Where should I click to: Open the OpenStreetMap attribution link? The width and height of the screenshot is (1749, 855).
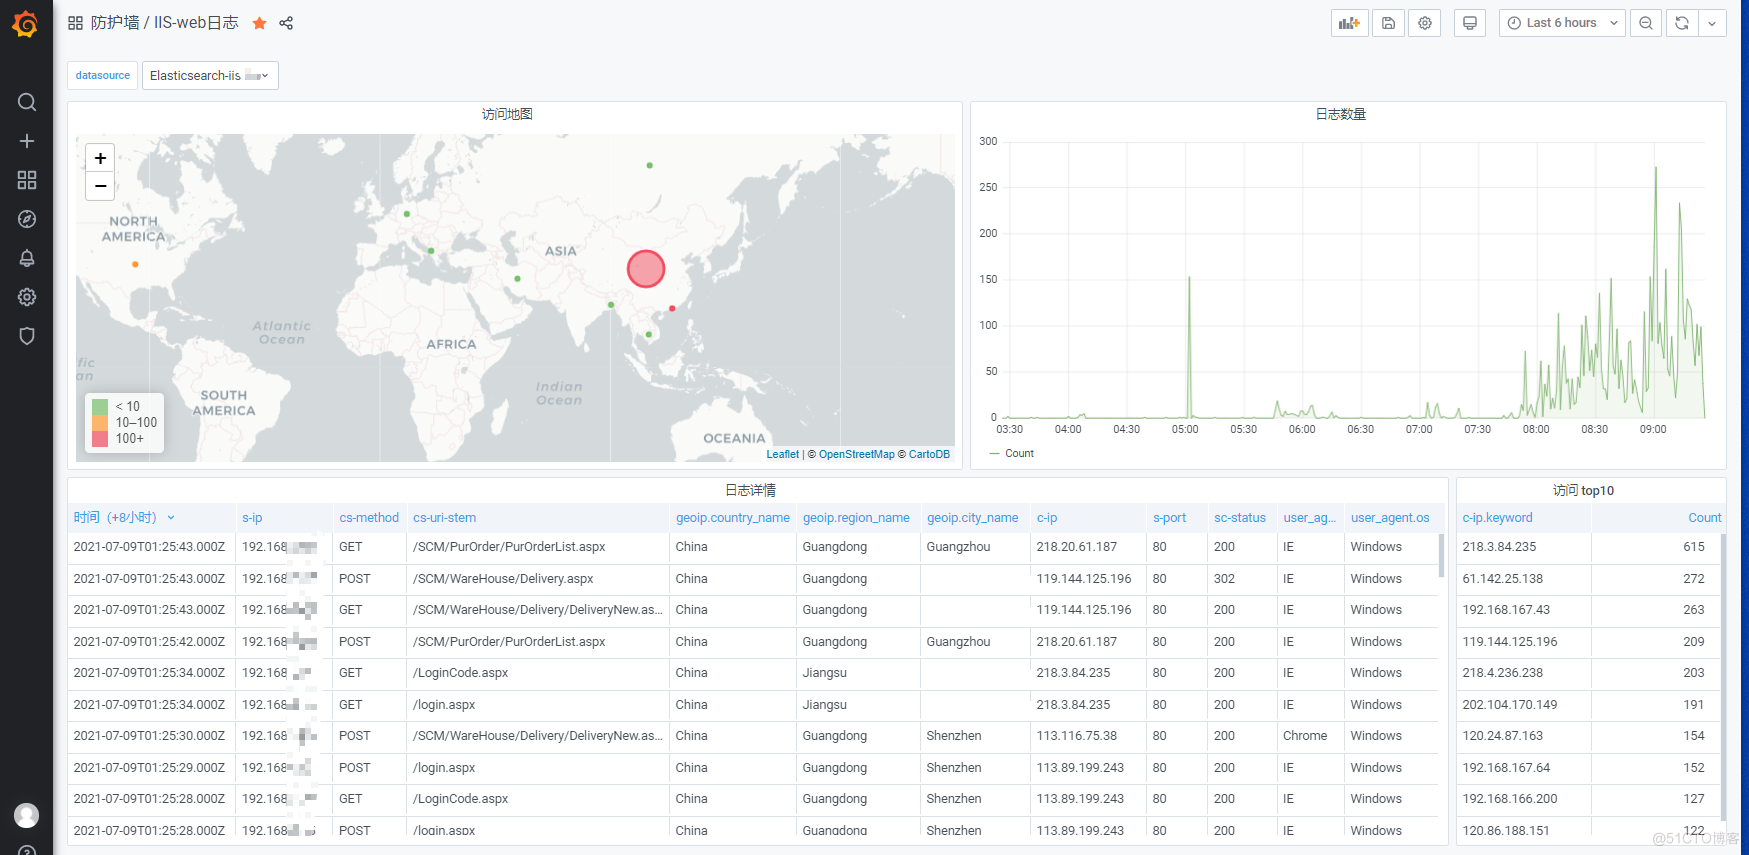coord(857,454)
